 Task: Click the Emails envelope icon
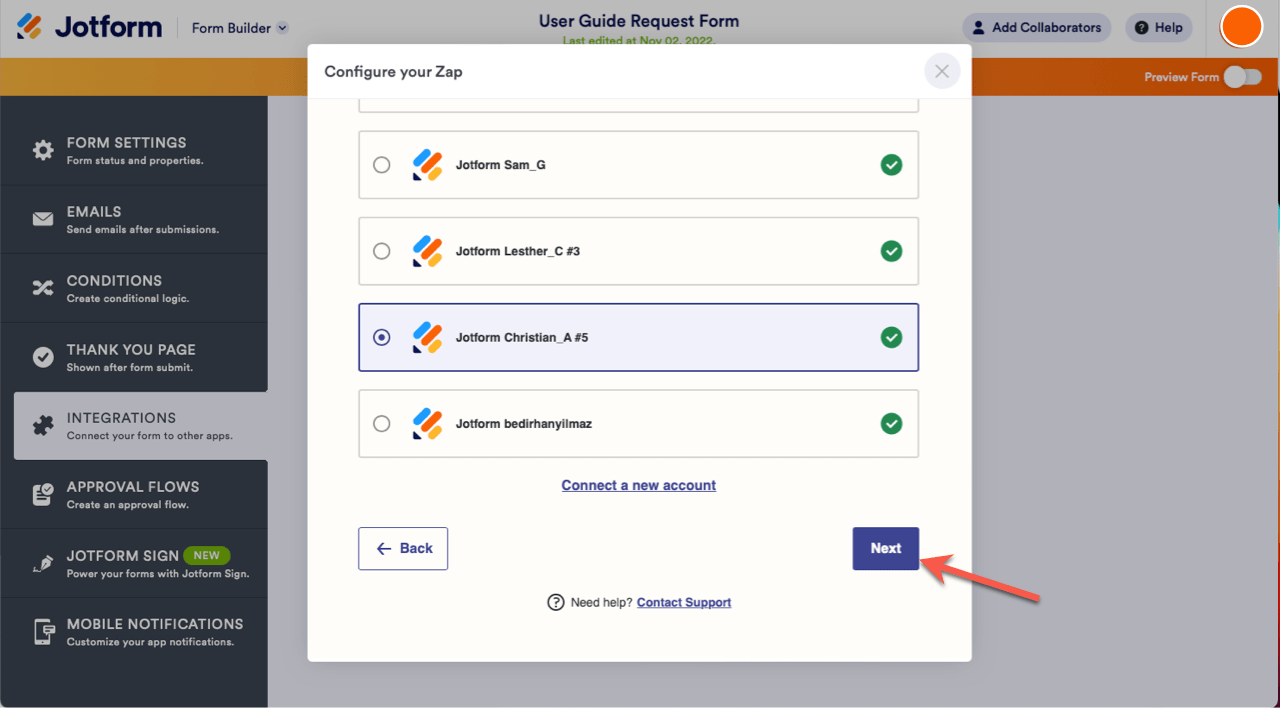(43, 219)
